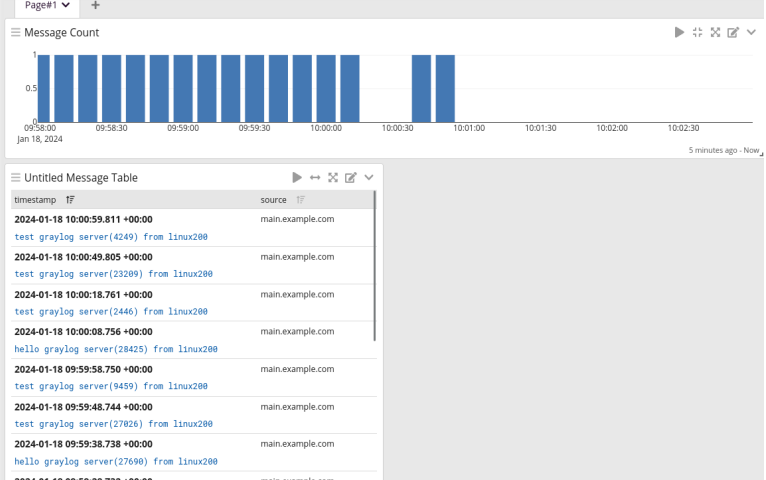Click the histogram bar near 10:00:00
Viewport: 766px width, 480px height.
[326, 88]
